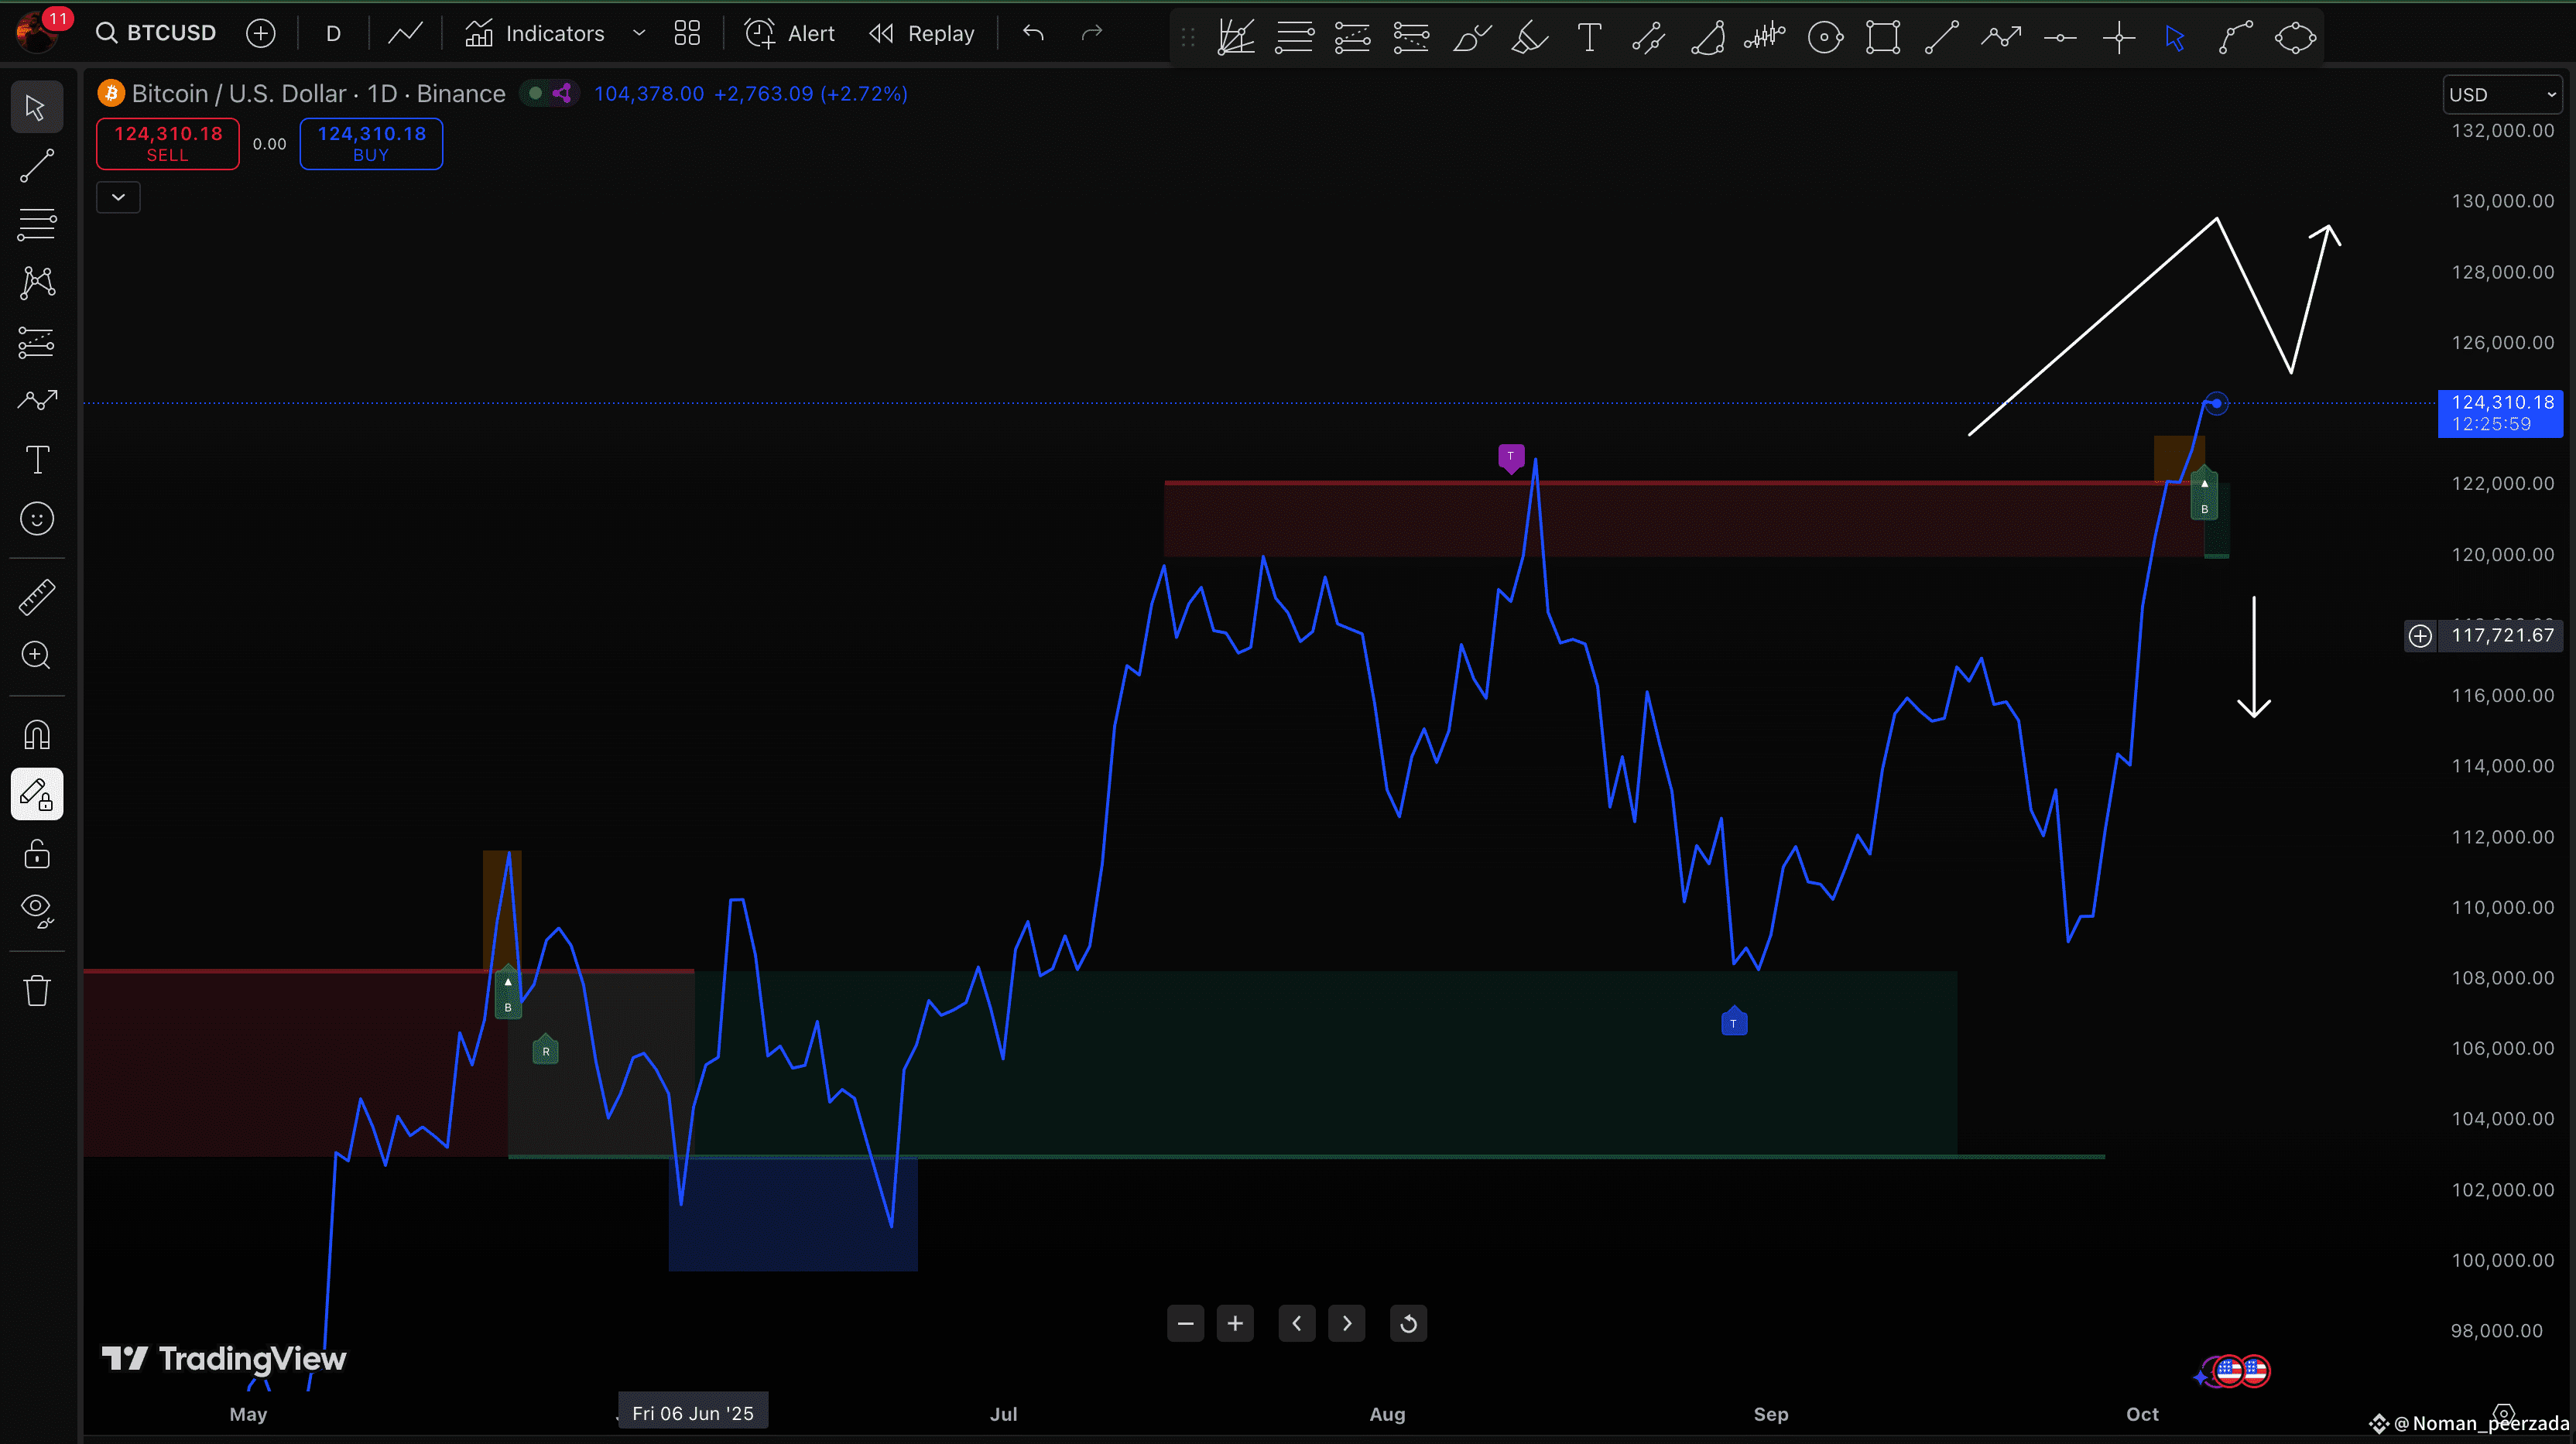Click the 124,310.18 BUY button
2576x1444 pixels.
coord(371,144)
